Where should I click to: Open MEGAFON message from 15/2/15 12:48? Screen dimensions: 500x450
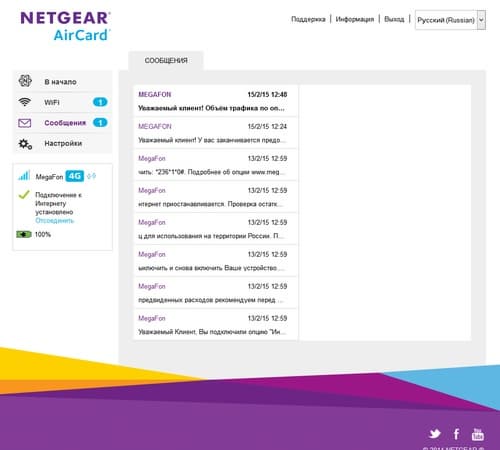216,101
